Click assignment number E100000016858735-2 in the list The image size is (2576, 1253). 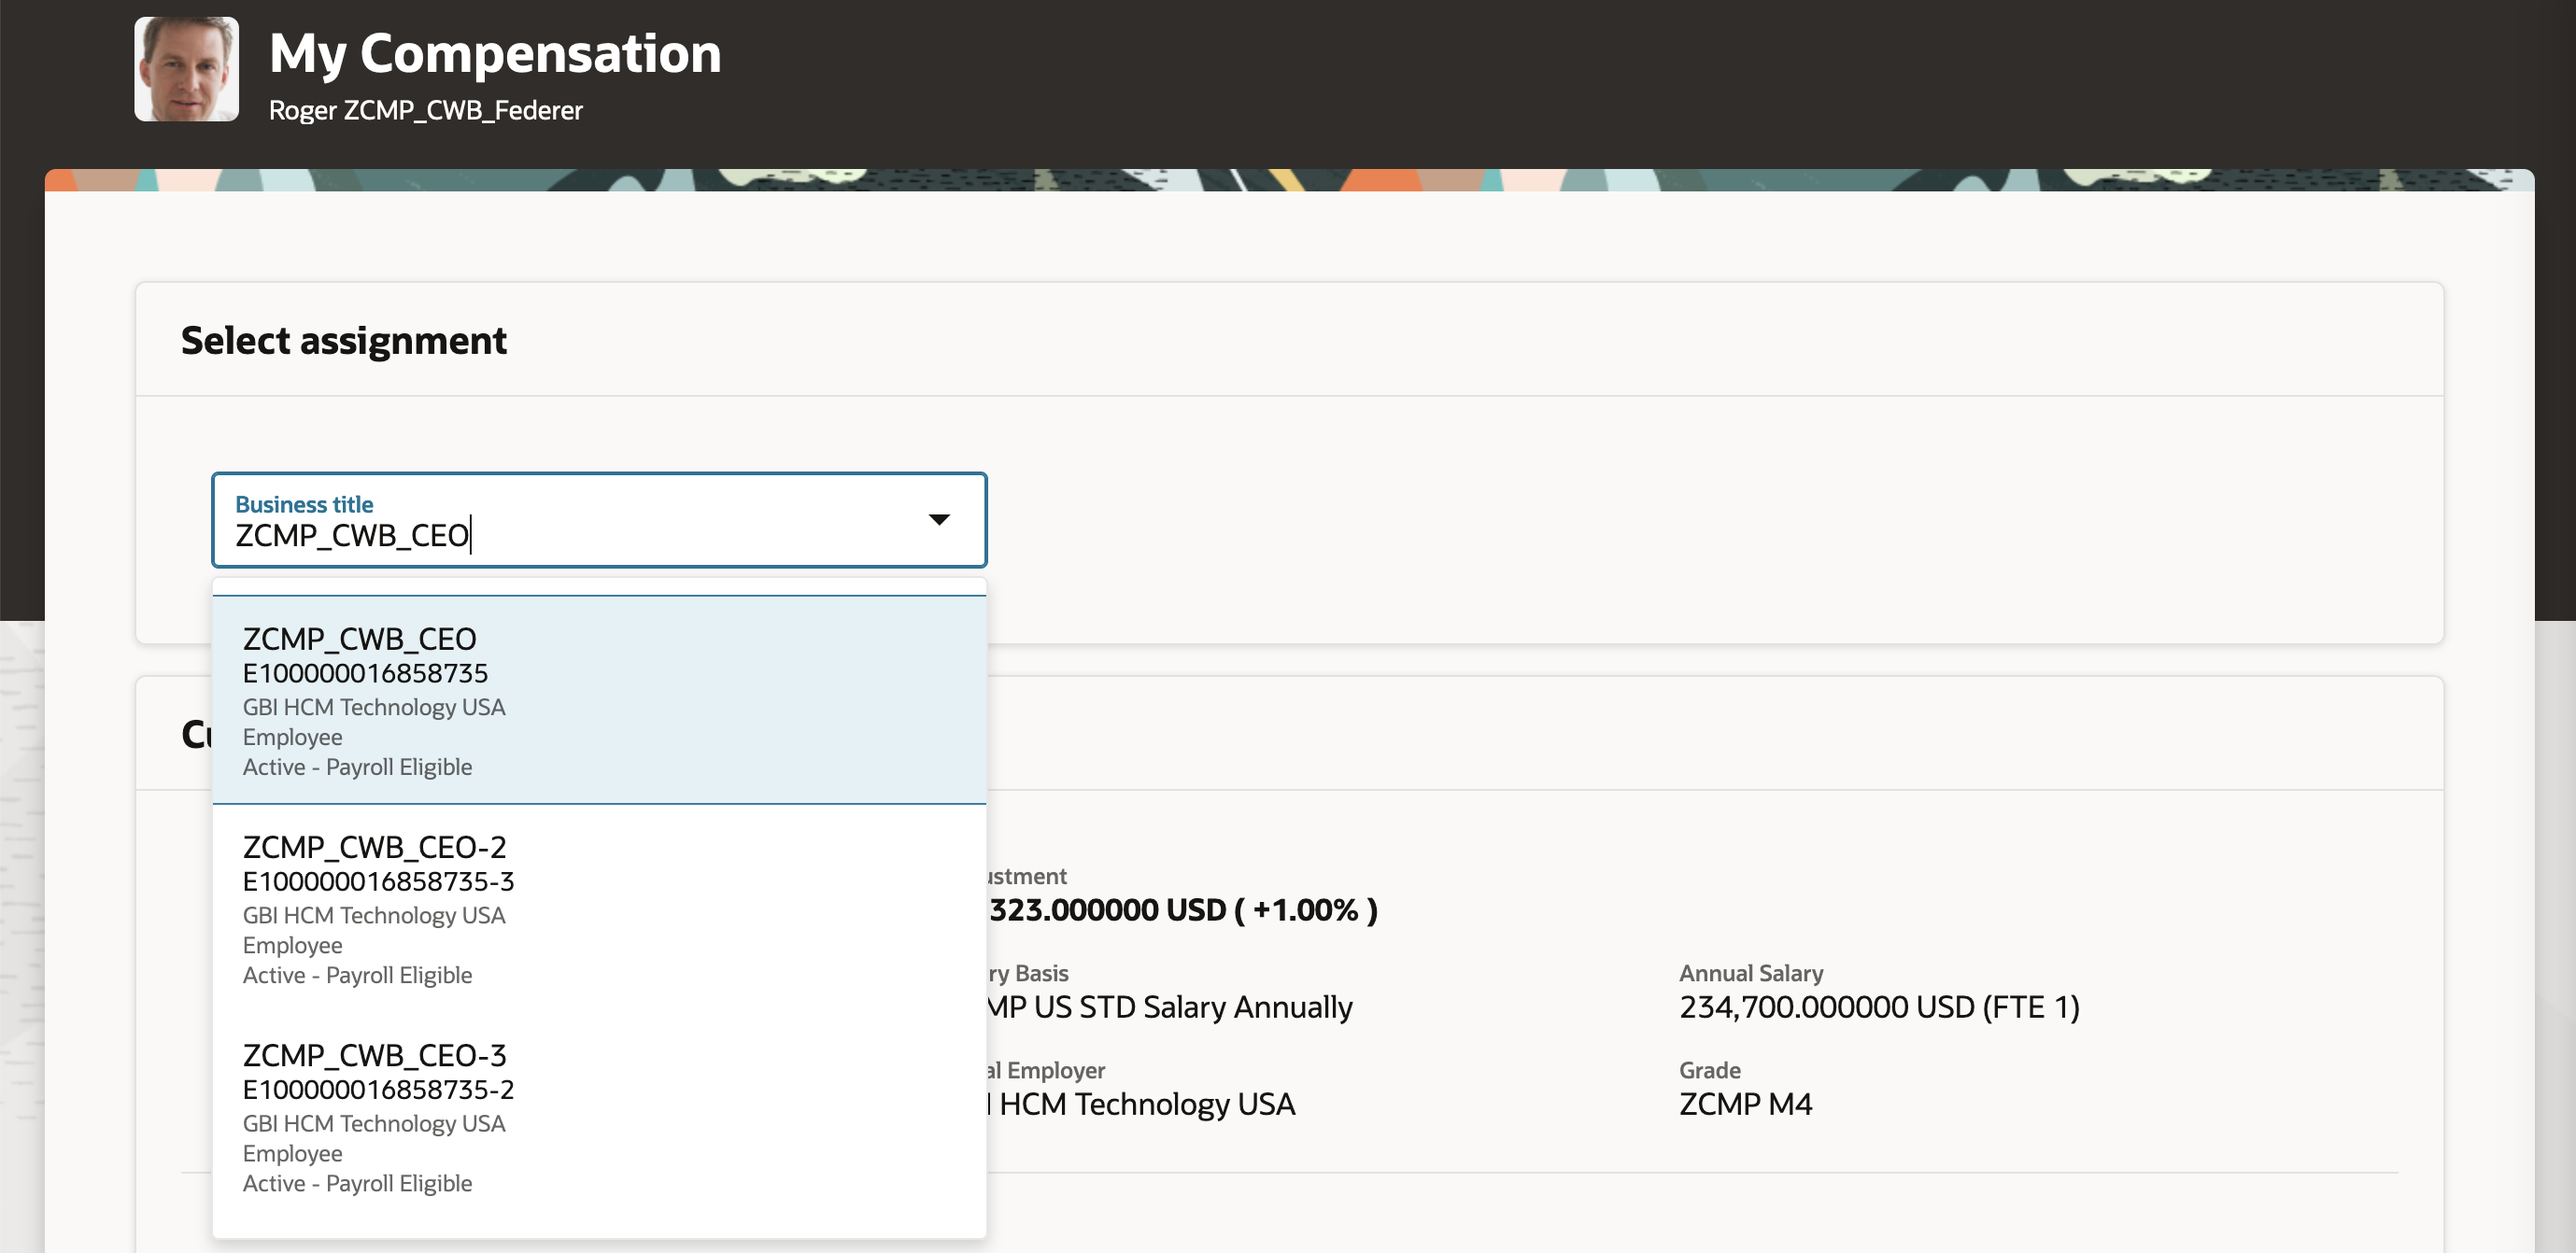point(378,1089)
